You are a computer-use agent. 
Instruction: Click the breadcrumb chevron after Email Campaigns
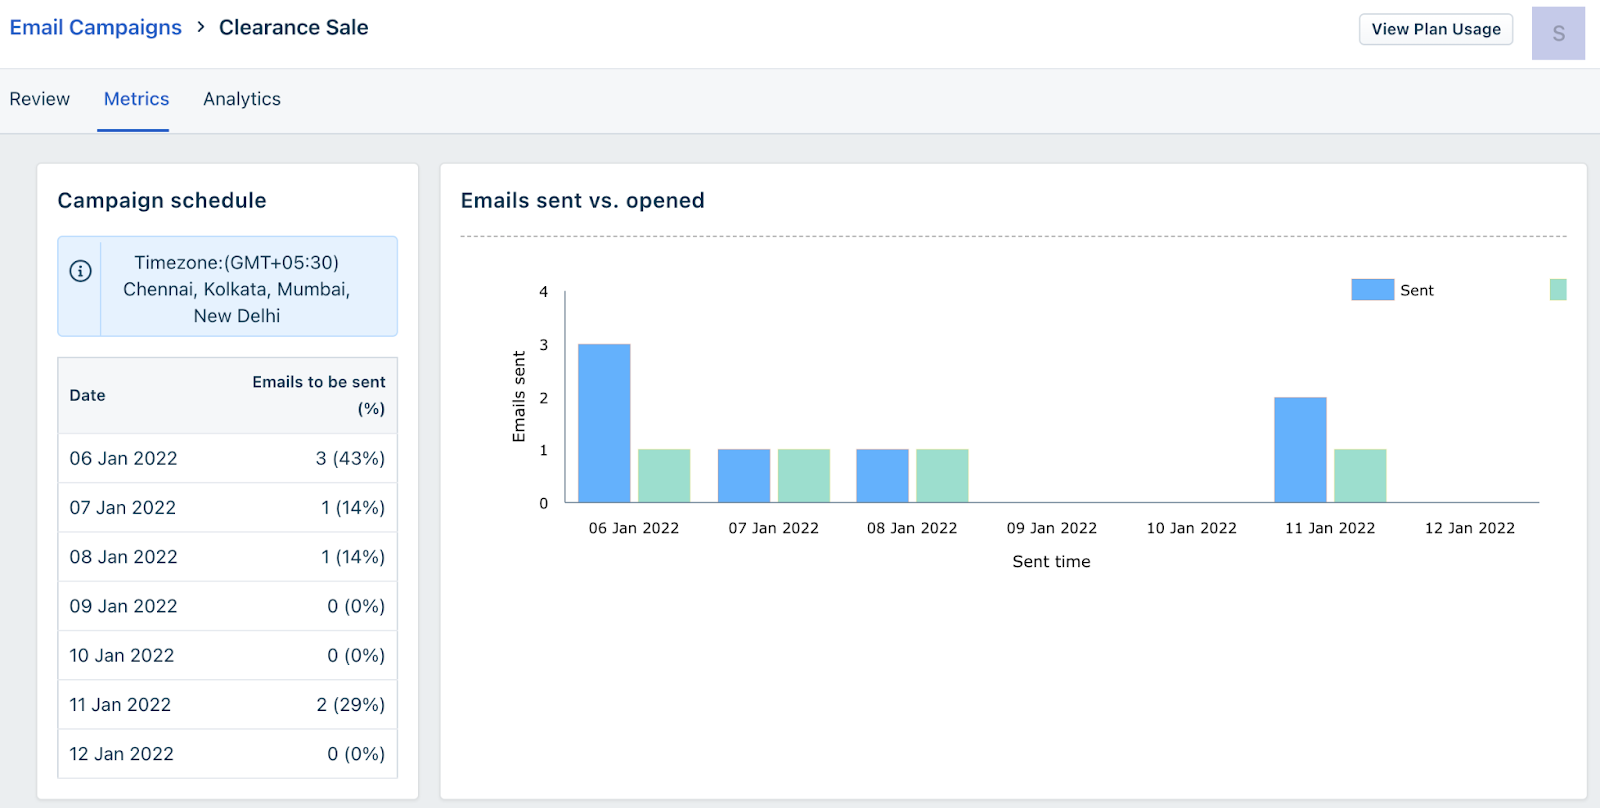coord(200,27)
